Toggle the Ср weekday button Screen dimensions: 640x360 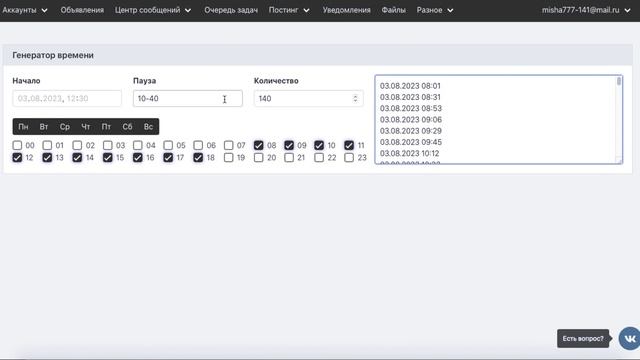tap(65, 127)
